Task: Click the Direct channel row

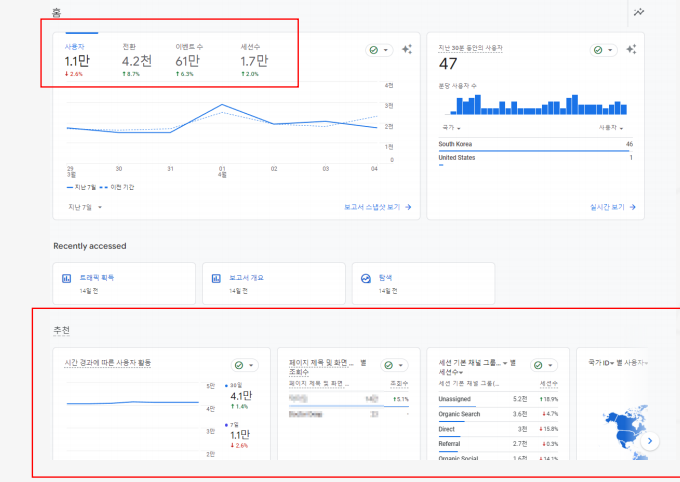Action: 498,429
